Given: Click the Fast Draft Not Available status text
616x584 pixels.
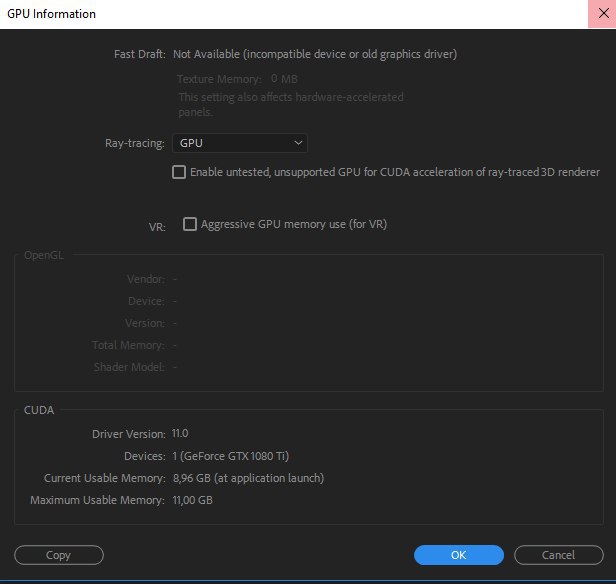Looking at the screenshot, I should tap(315, 54).
